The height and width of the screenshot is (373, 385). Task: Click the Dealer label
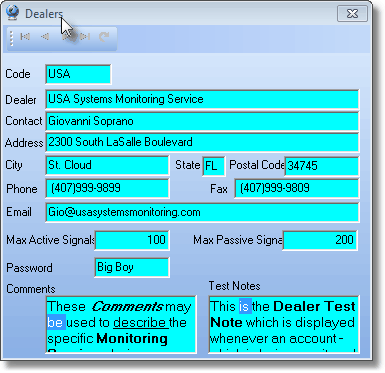click(21, 100)
